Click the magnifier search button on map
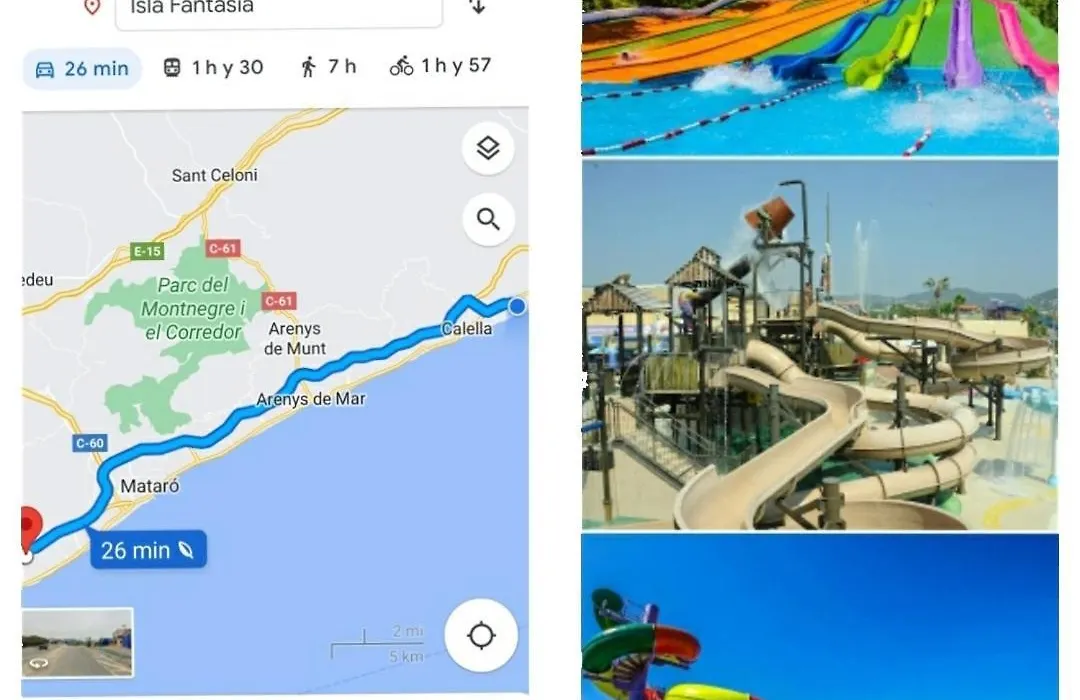The height and width of the screenshot is (700, 1080). (488, 220)
